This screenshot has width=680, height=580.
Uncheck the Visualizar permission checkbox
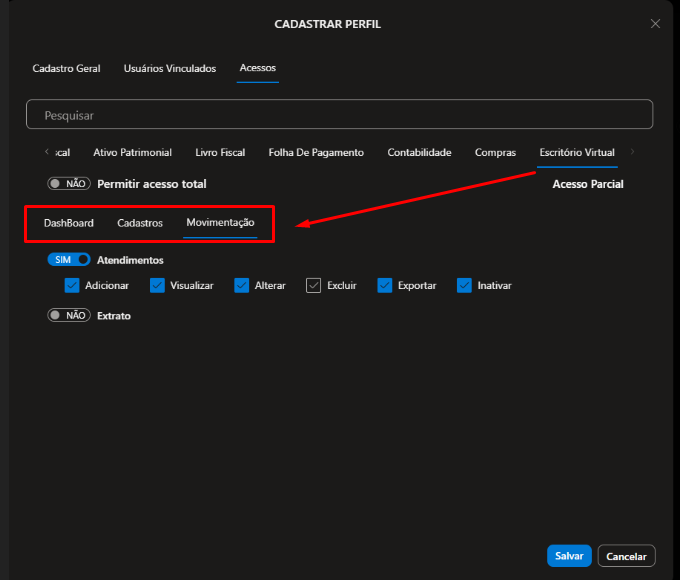click(x=157, y=285)
